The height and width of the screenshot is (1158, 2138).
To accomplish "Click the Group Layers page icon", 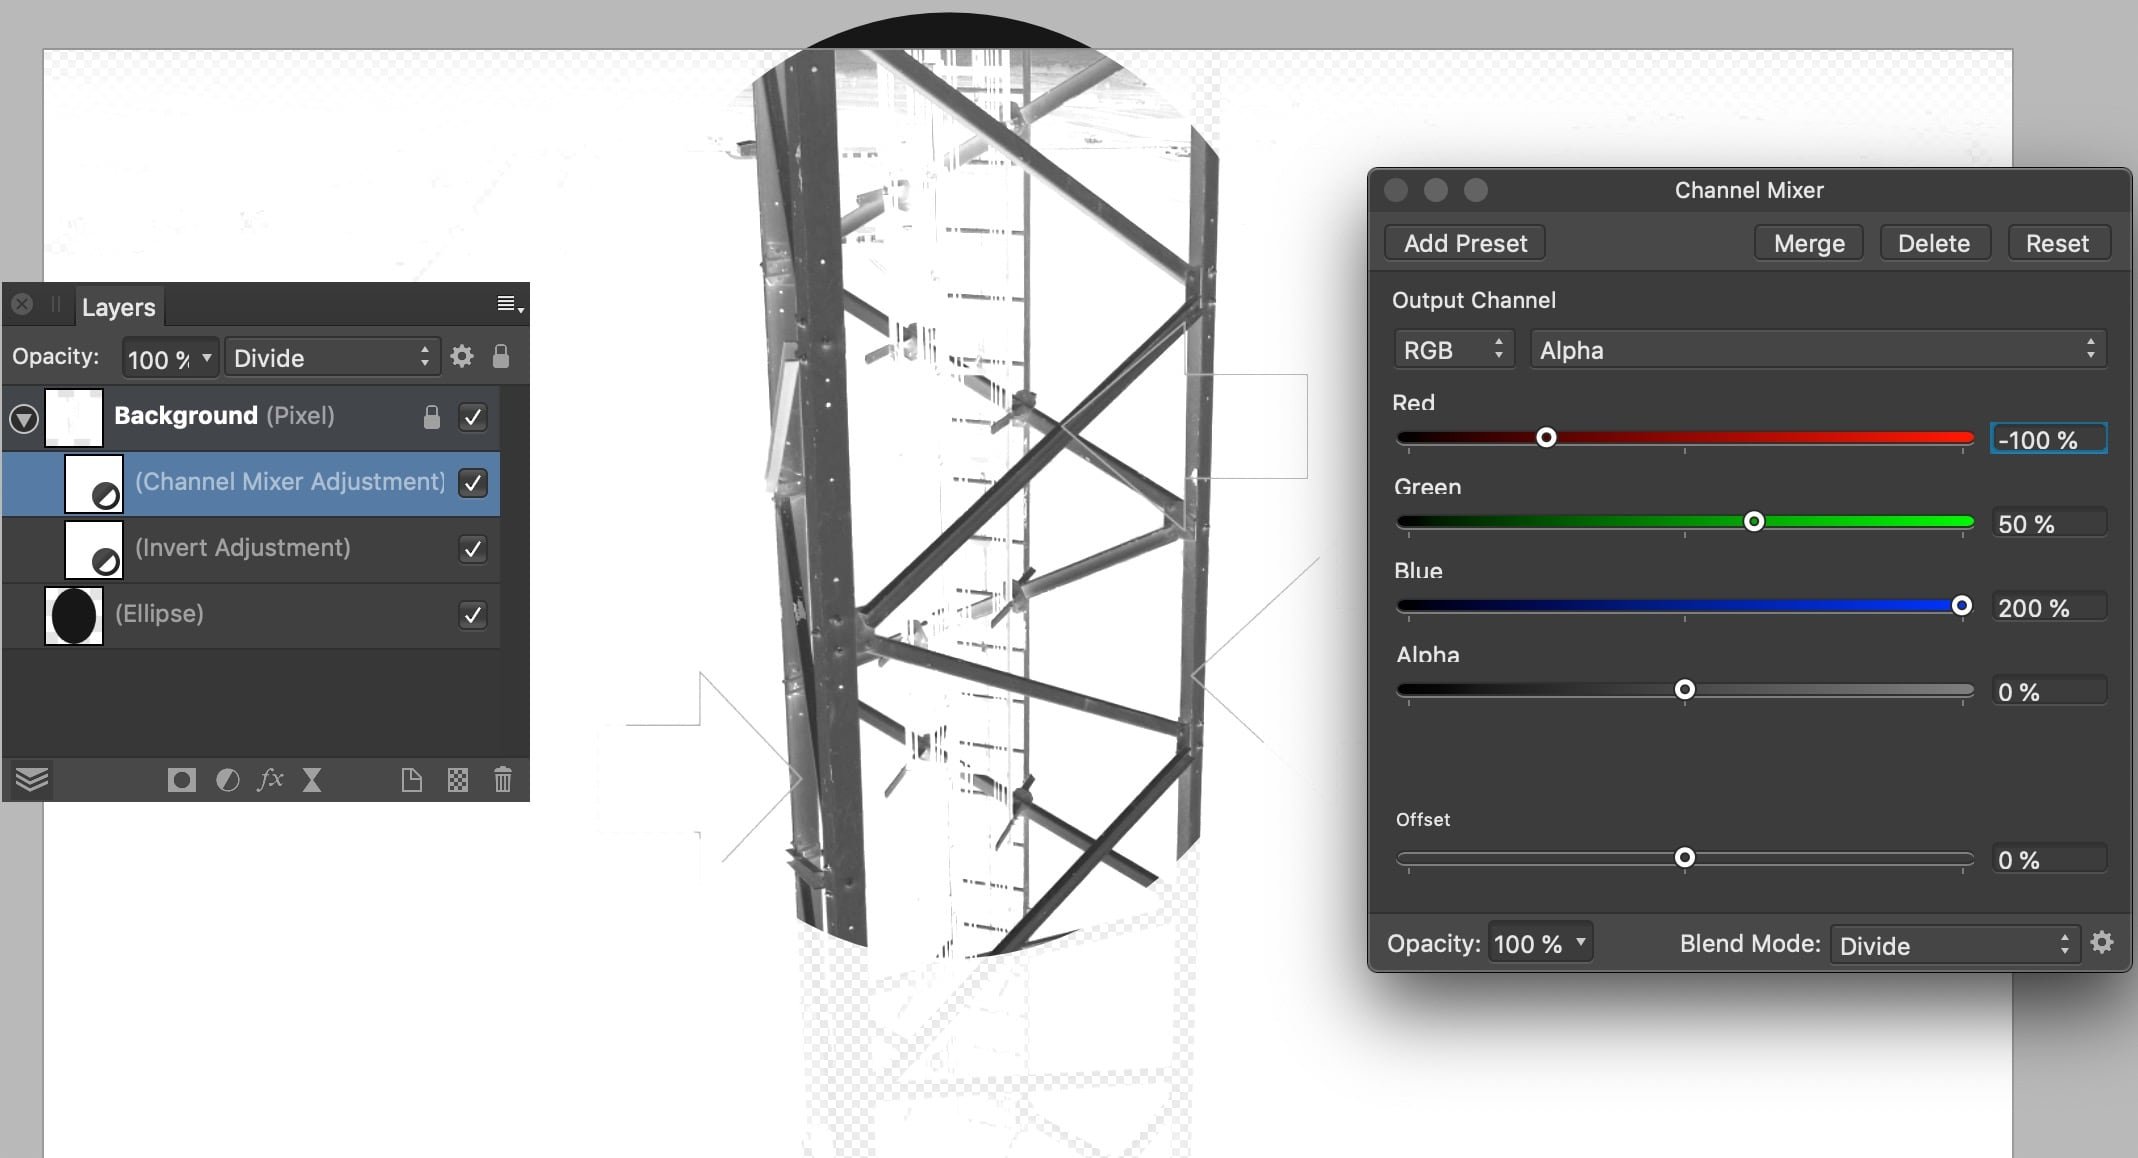I will point(411,780).
